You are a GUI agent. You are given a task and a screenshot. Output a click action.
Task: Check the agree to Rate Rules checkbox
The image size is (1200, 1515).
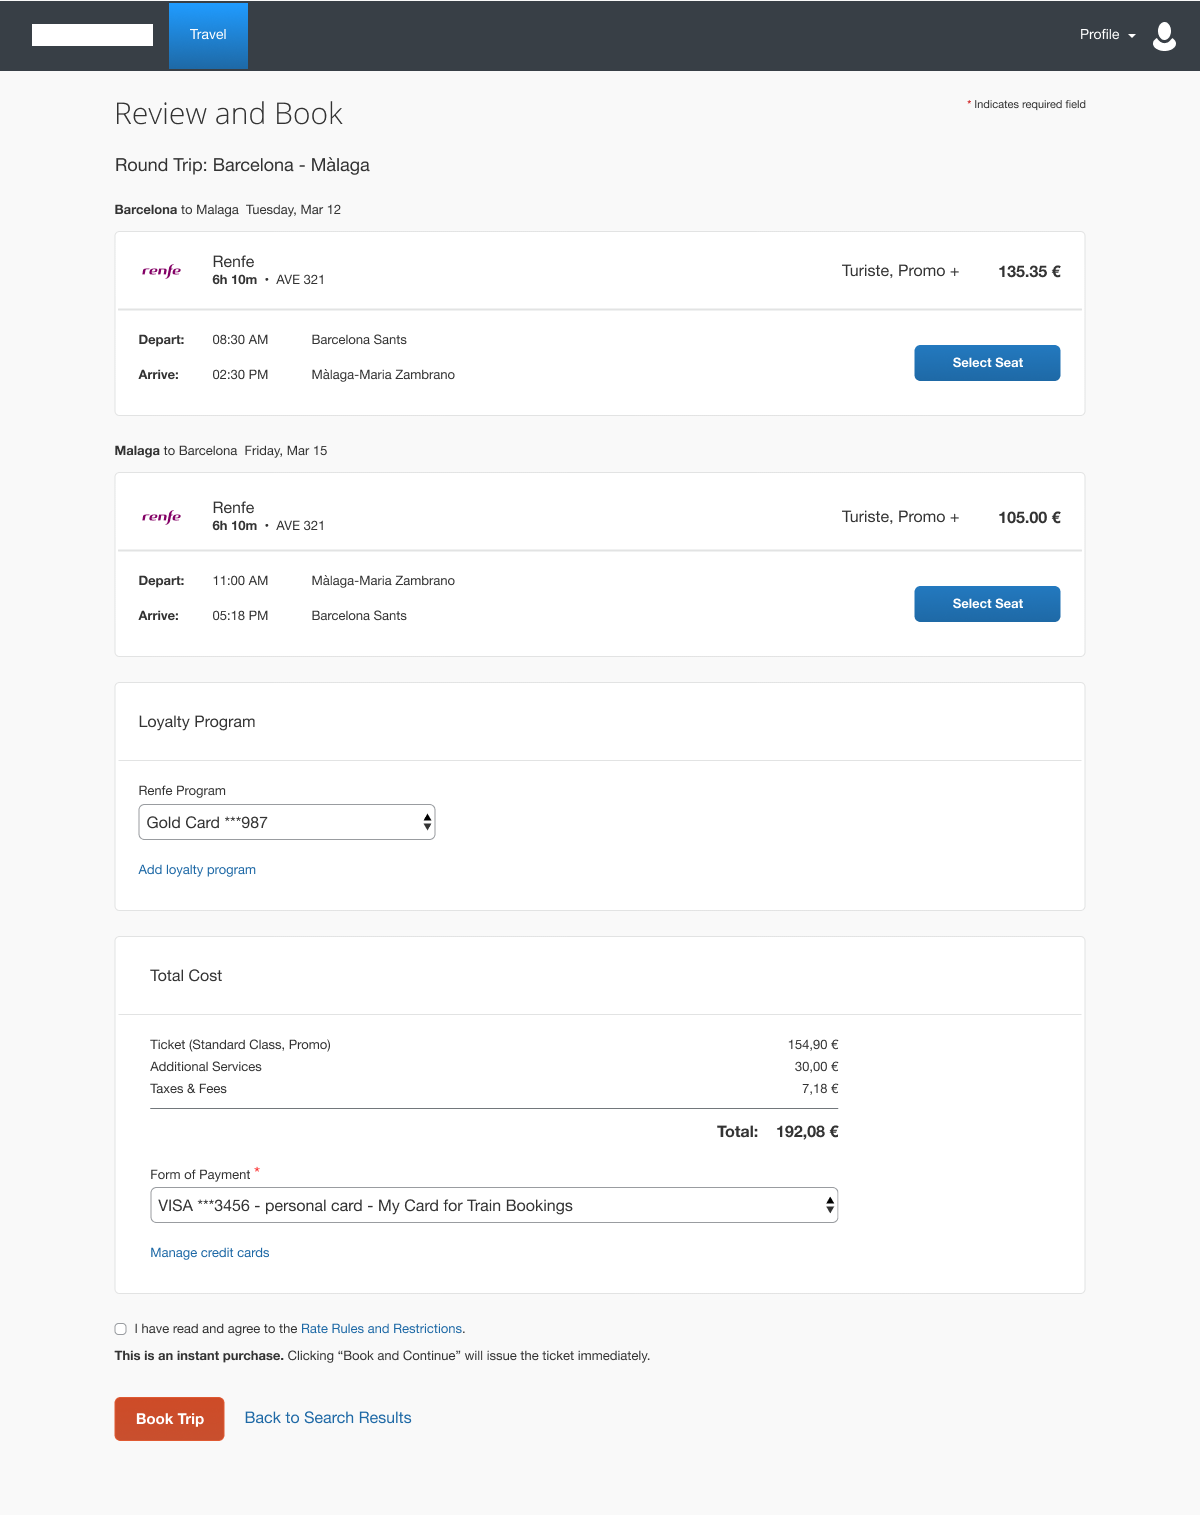(121, 1329)
